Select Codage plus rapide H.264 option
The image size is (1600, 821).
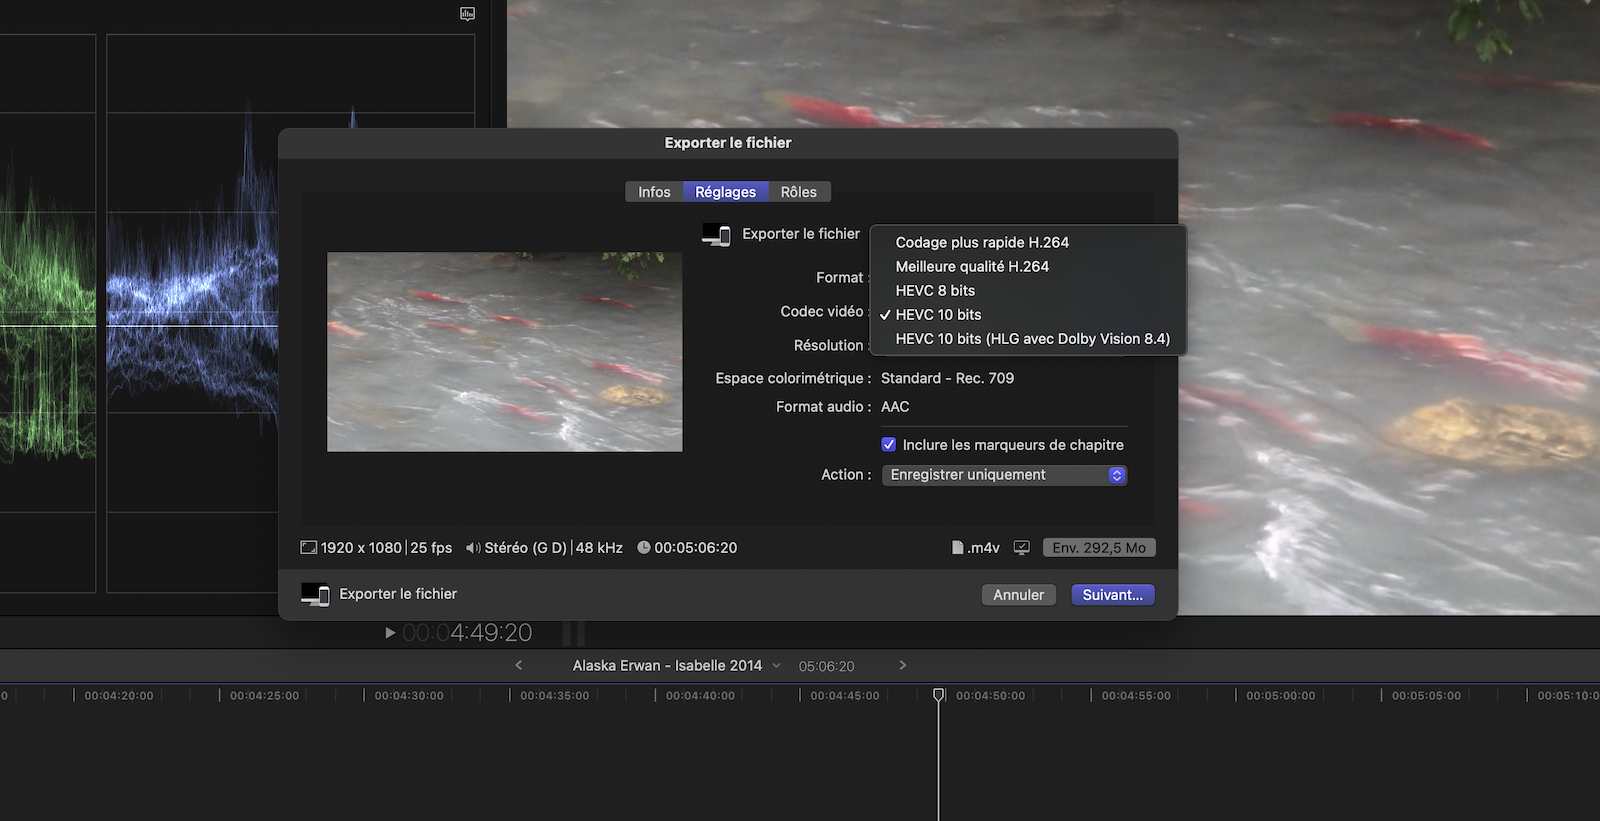[982, 243]
